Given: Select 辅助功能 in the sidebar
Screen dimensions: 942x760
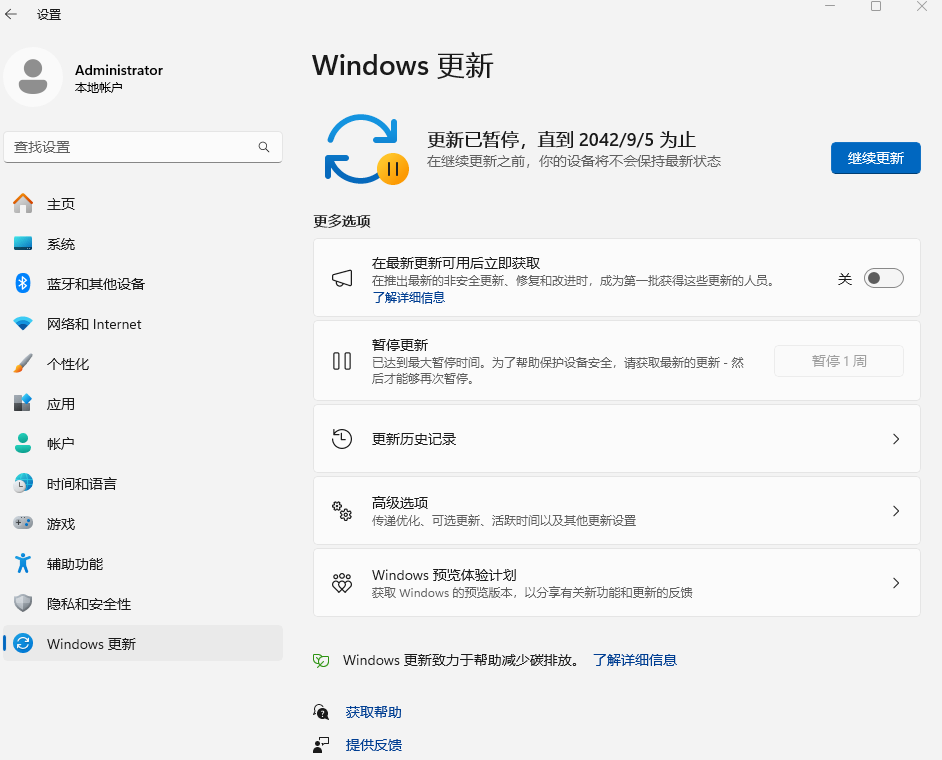Looking at the screenshot, I should [x=143, y=564].
